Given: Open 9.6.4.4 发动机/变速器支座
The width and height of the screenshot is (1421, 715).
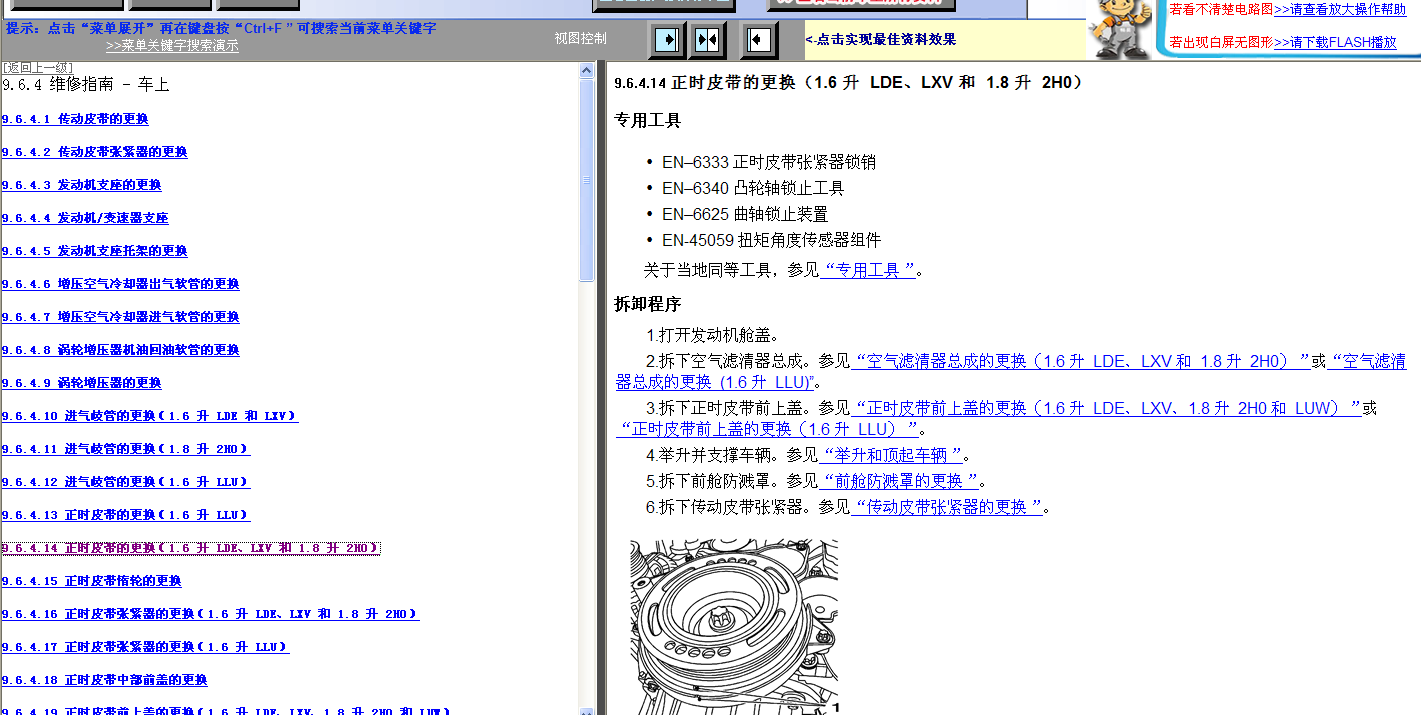Looking at the screenshot, I should 85,218.
